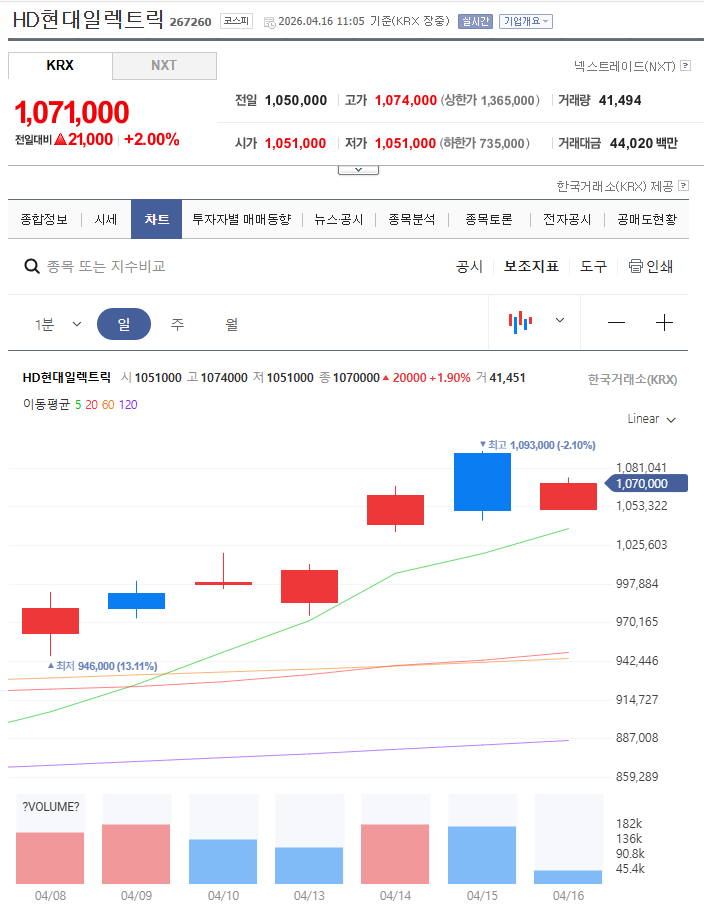Click the 종목 또는 지수비교 search field
The height and width of the screenshot is (912, 704).
tap(106, 266)
